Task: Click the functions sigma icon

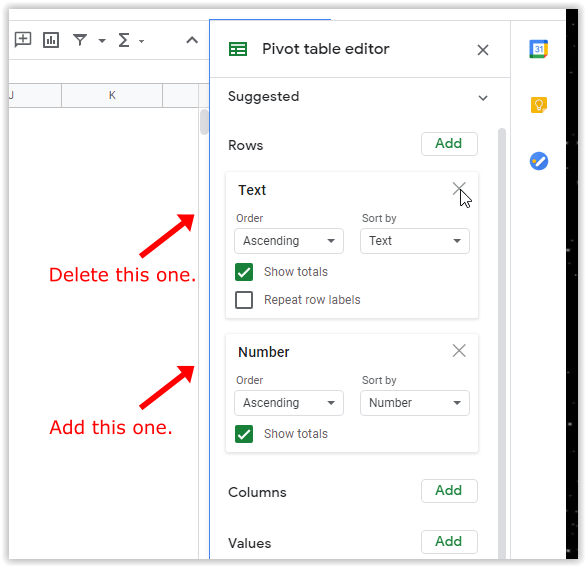Action: [x=124, y=40]
